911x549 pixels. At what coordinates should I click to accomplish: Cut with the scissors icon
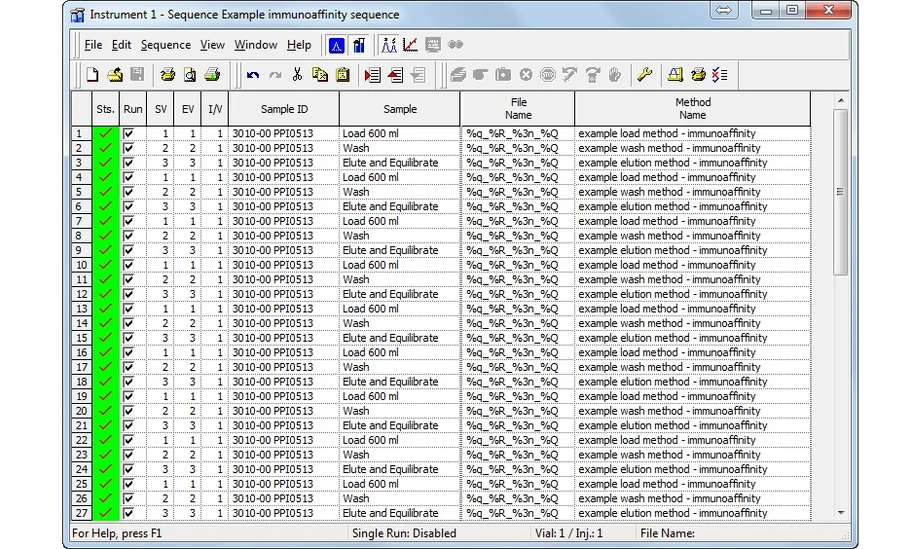point(297,75)
